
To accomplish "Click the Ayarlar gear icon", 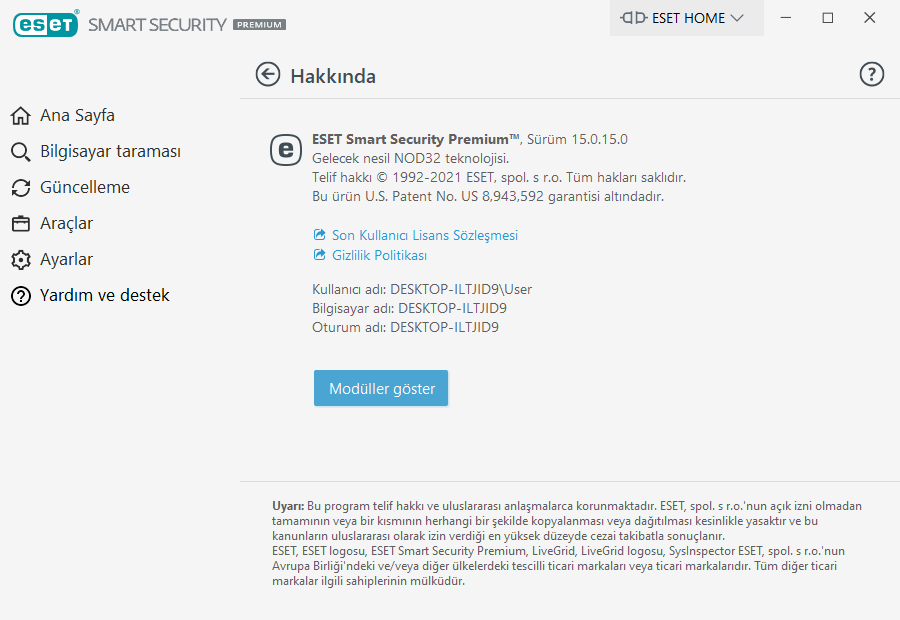I will [20, 260].
